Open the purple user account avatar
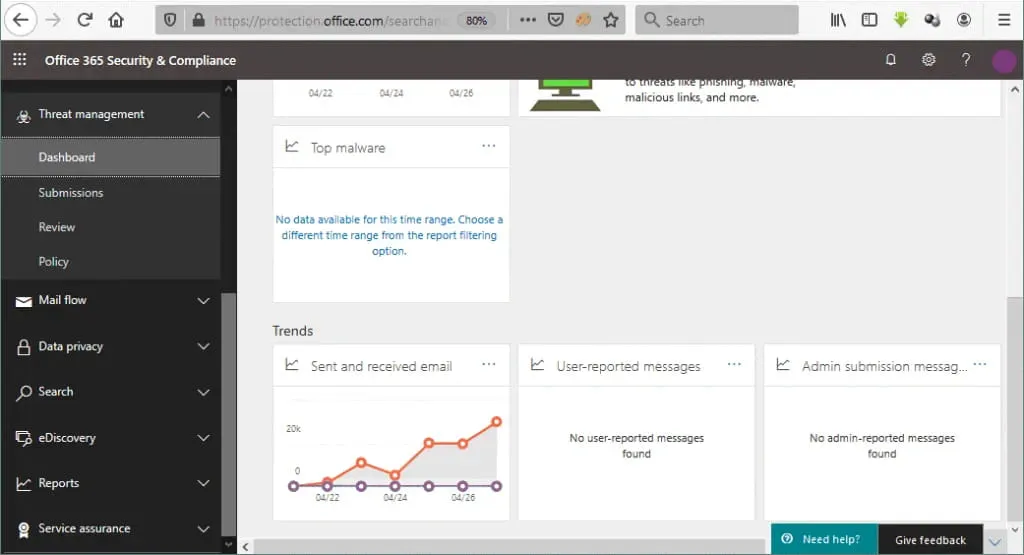This screenshot has height=555, width=1024. pyautogui.click(x=1004, y=61)
